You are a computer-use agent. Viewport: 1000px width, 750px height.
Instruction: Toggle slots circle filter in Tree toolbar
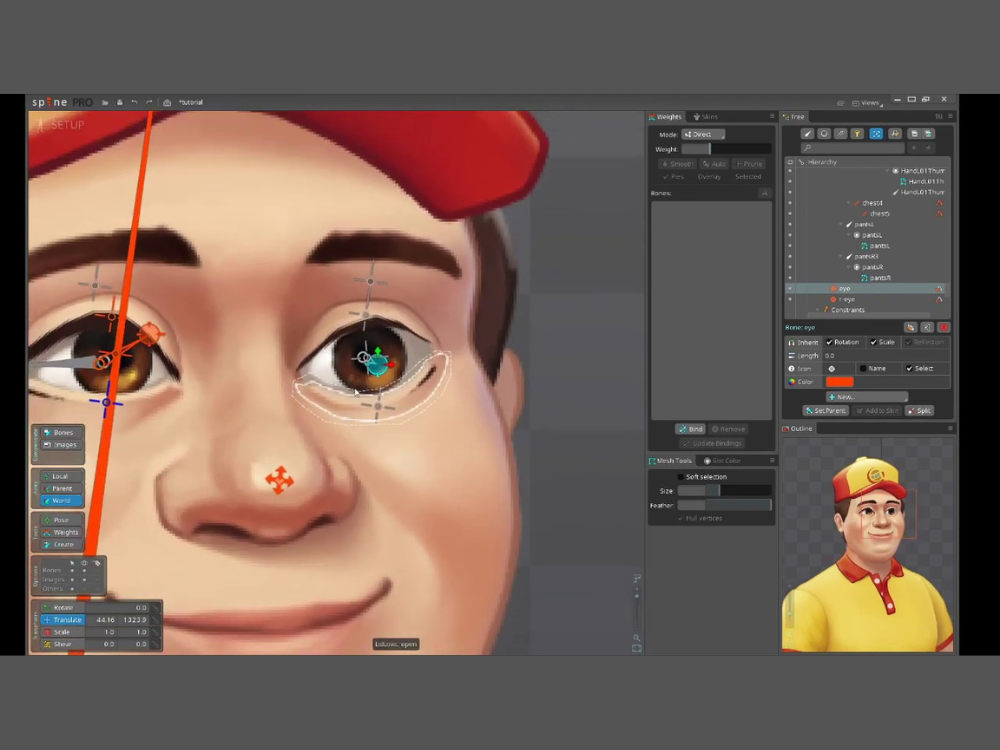pos(824,133)
